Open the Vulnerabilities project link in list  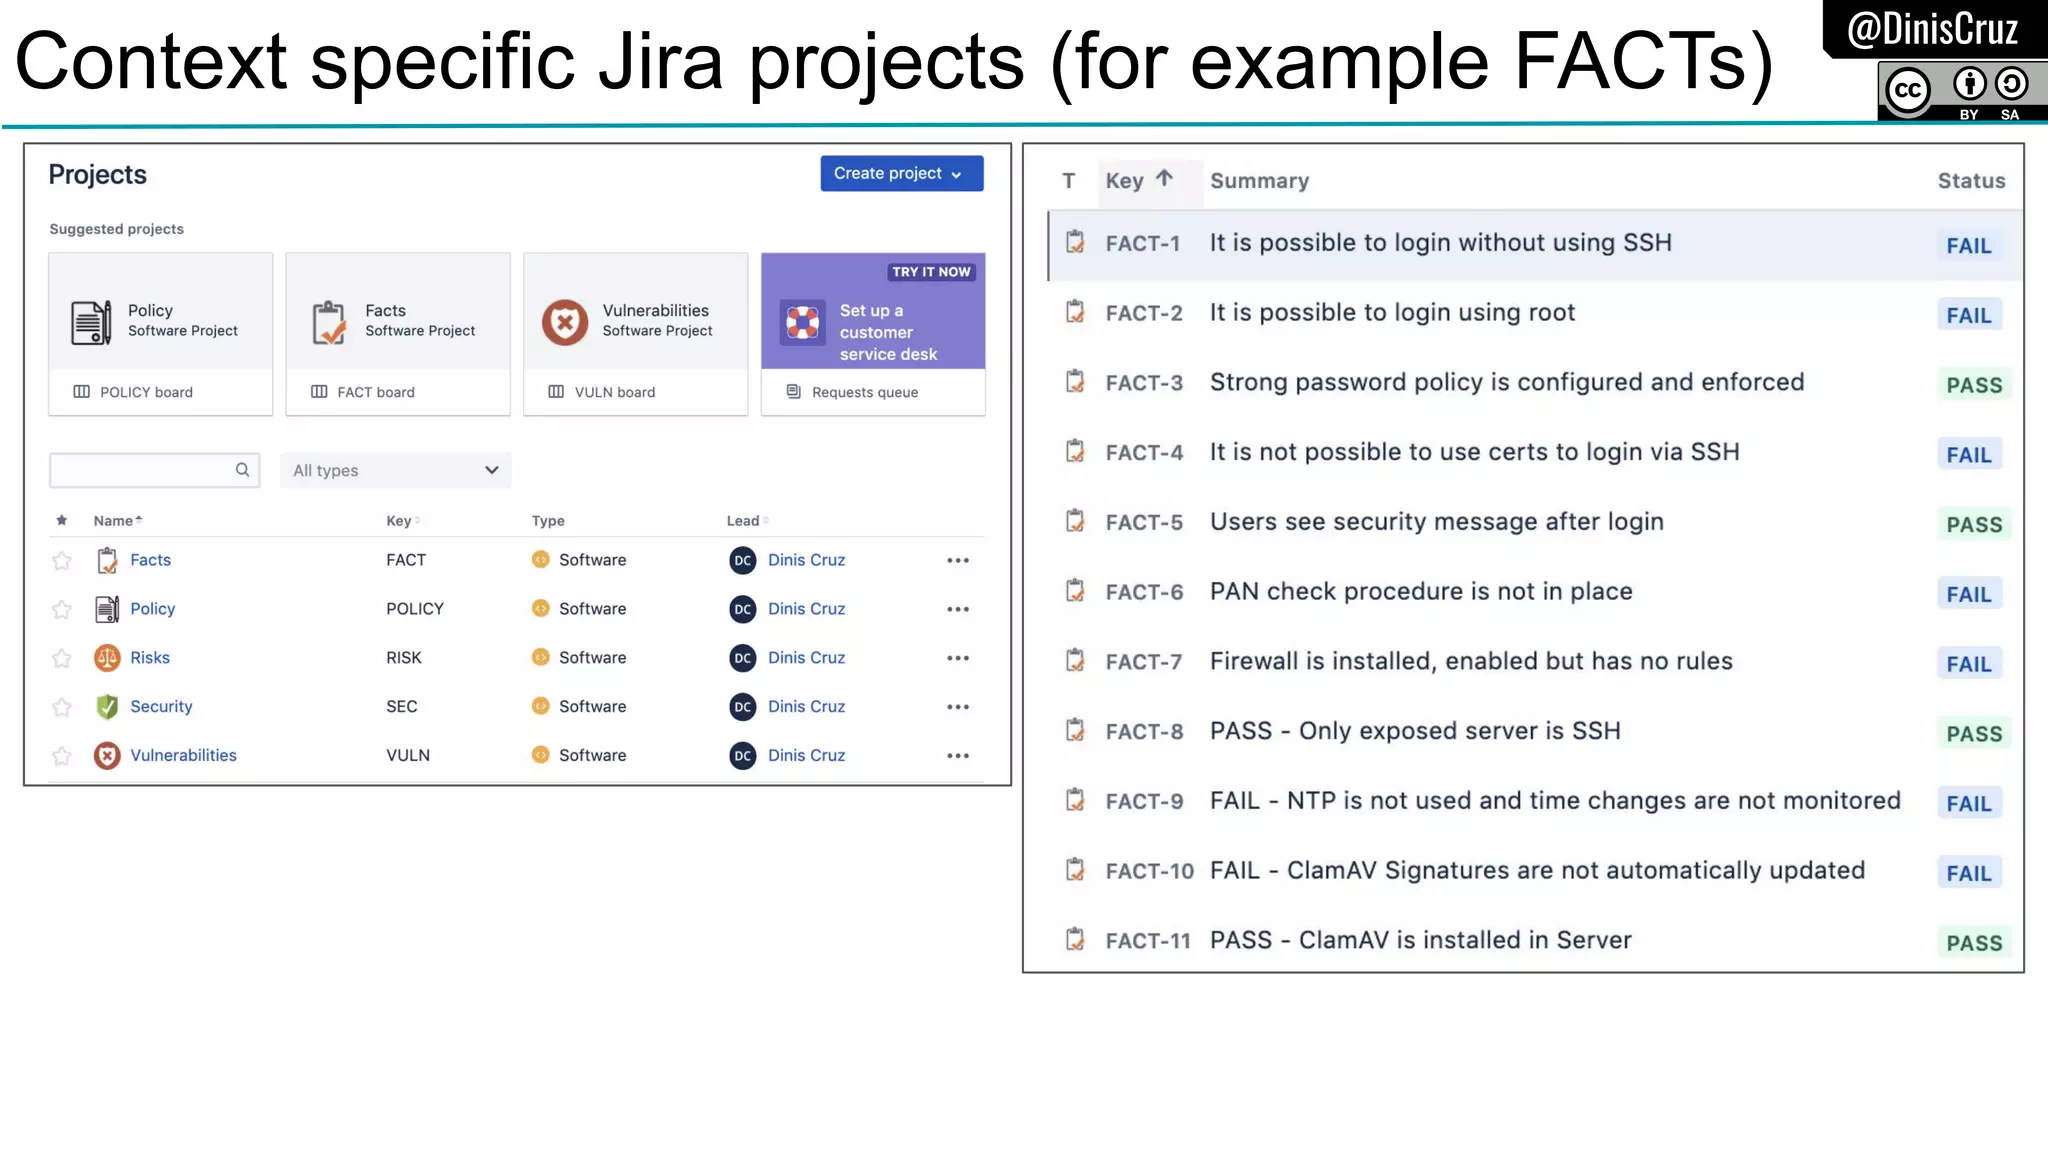click(183, 755)
